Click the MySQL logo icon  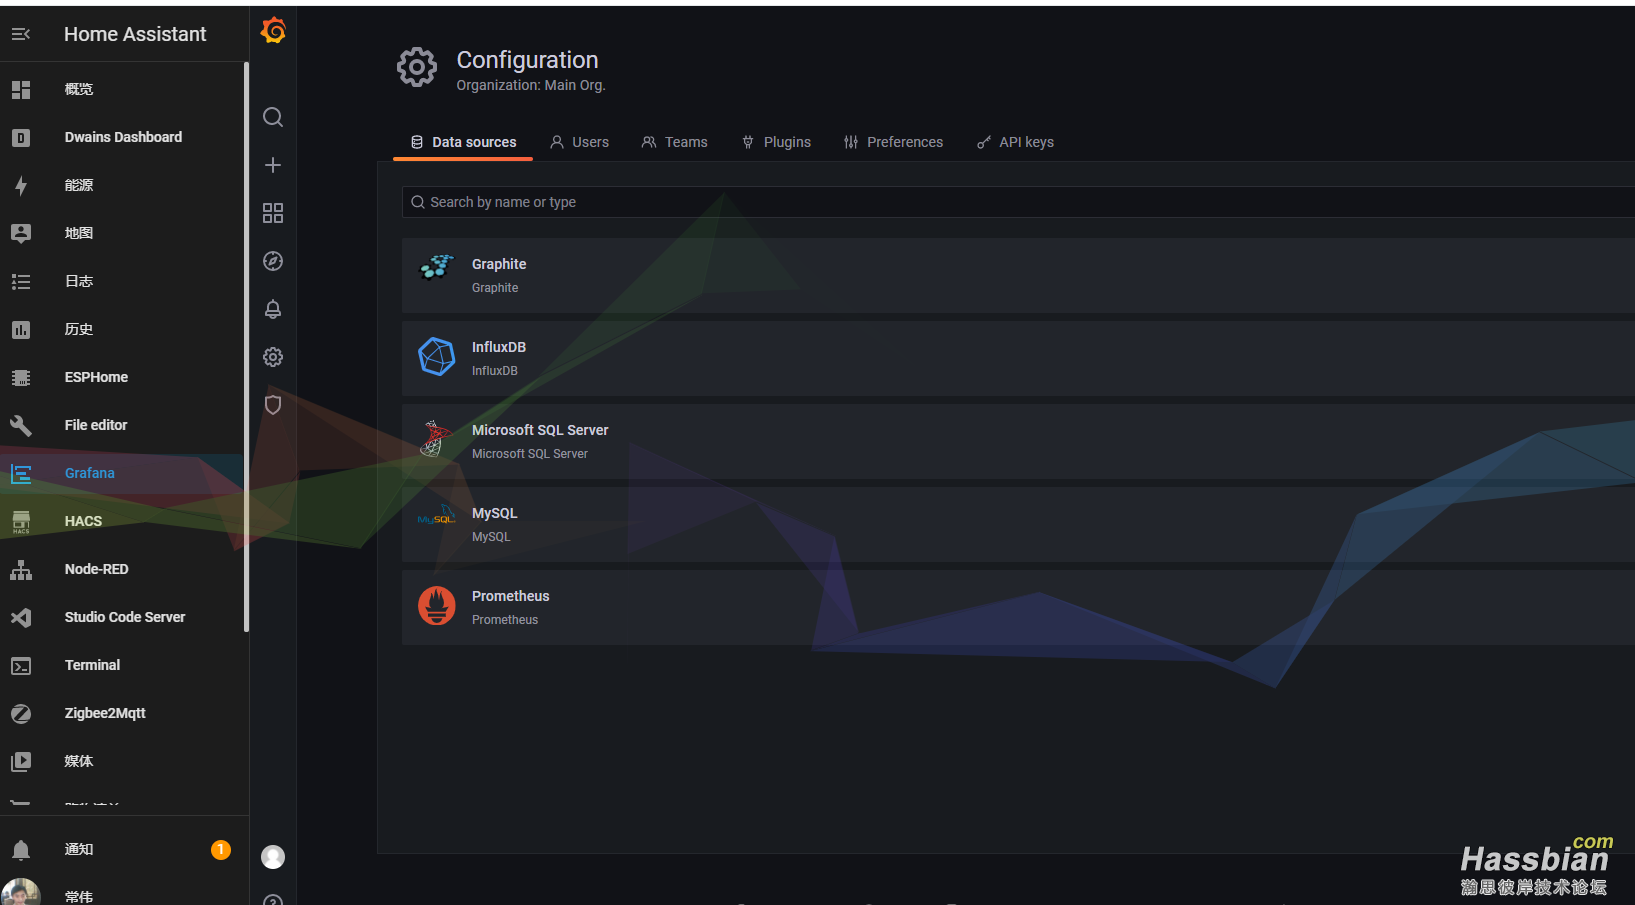click(437, 517)
